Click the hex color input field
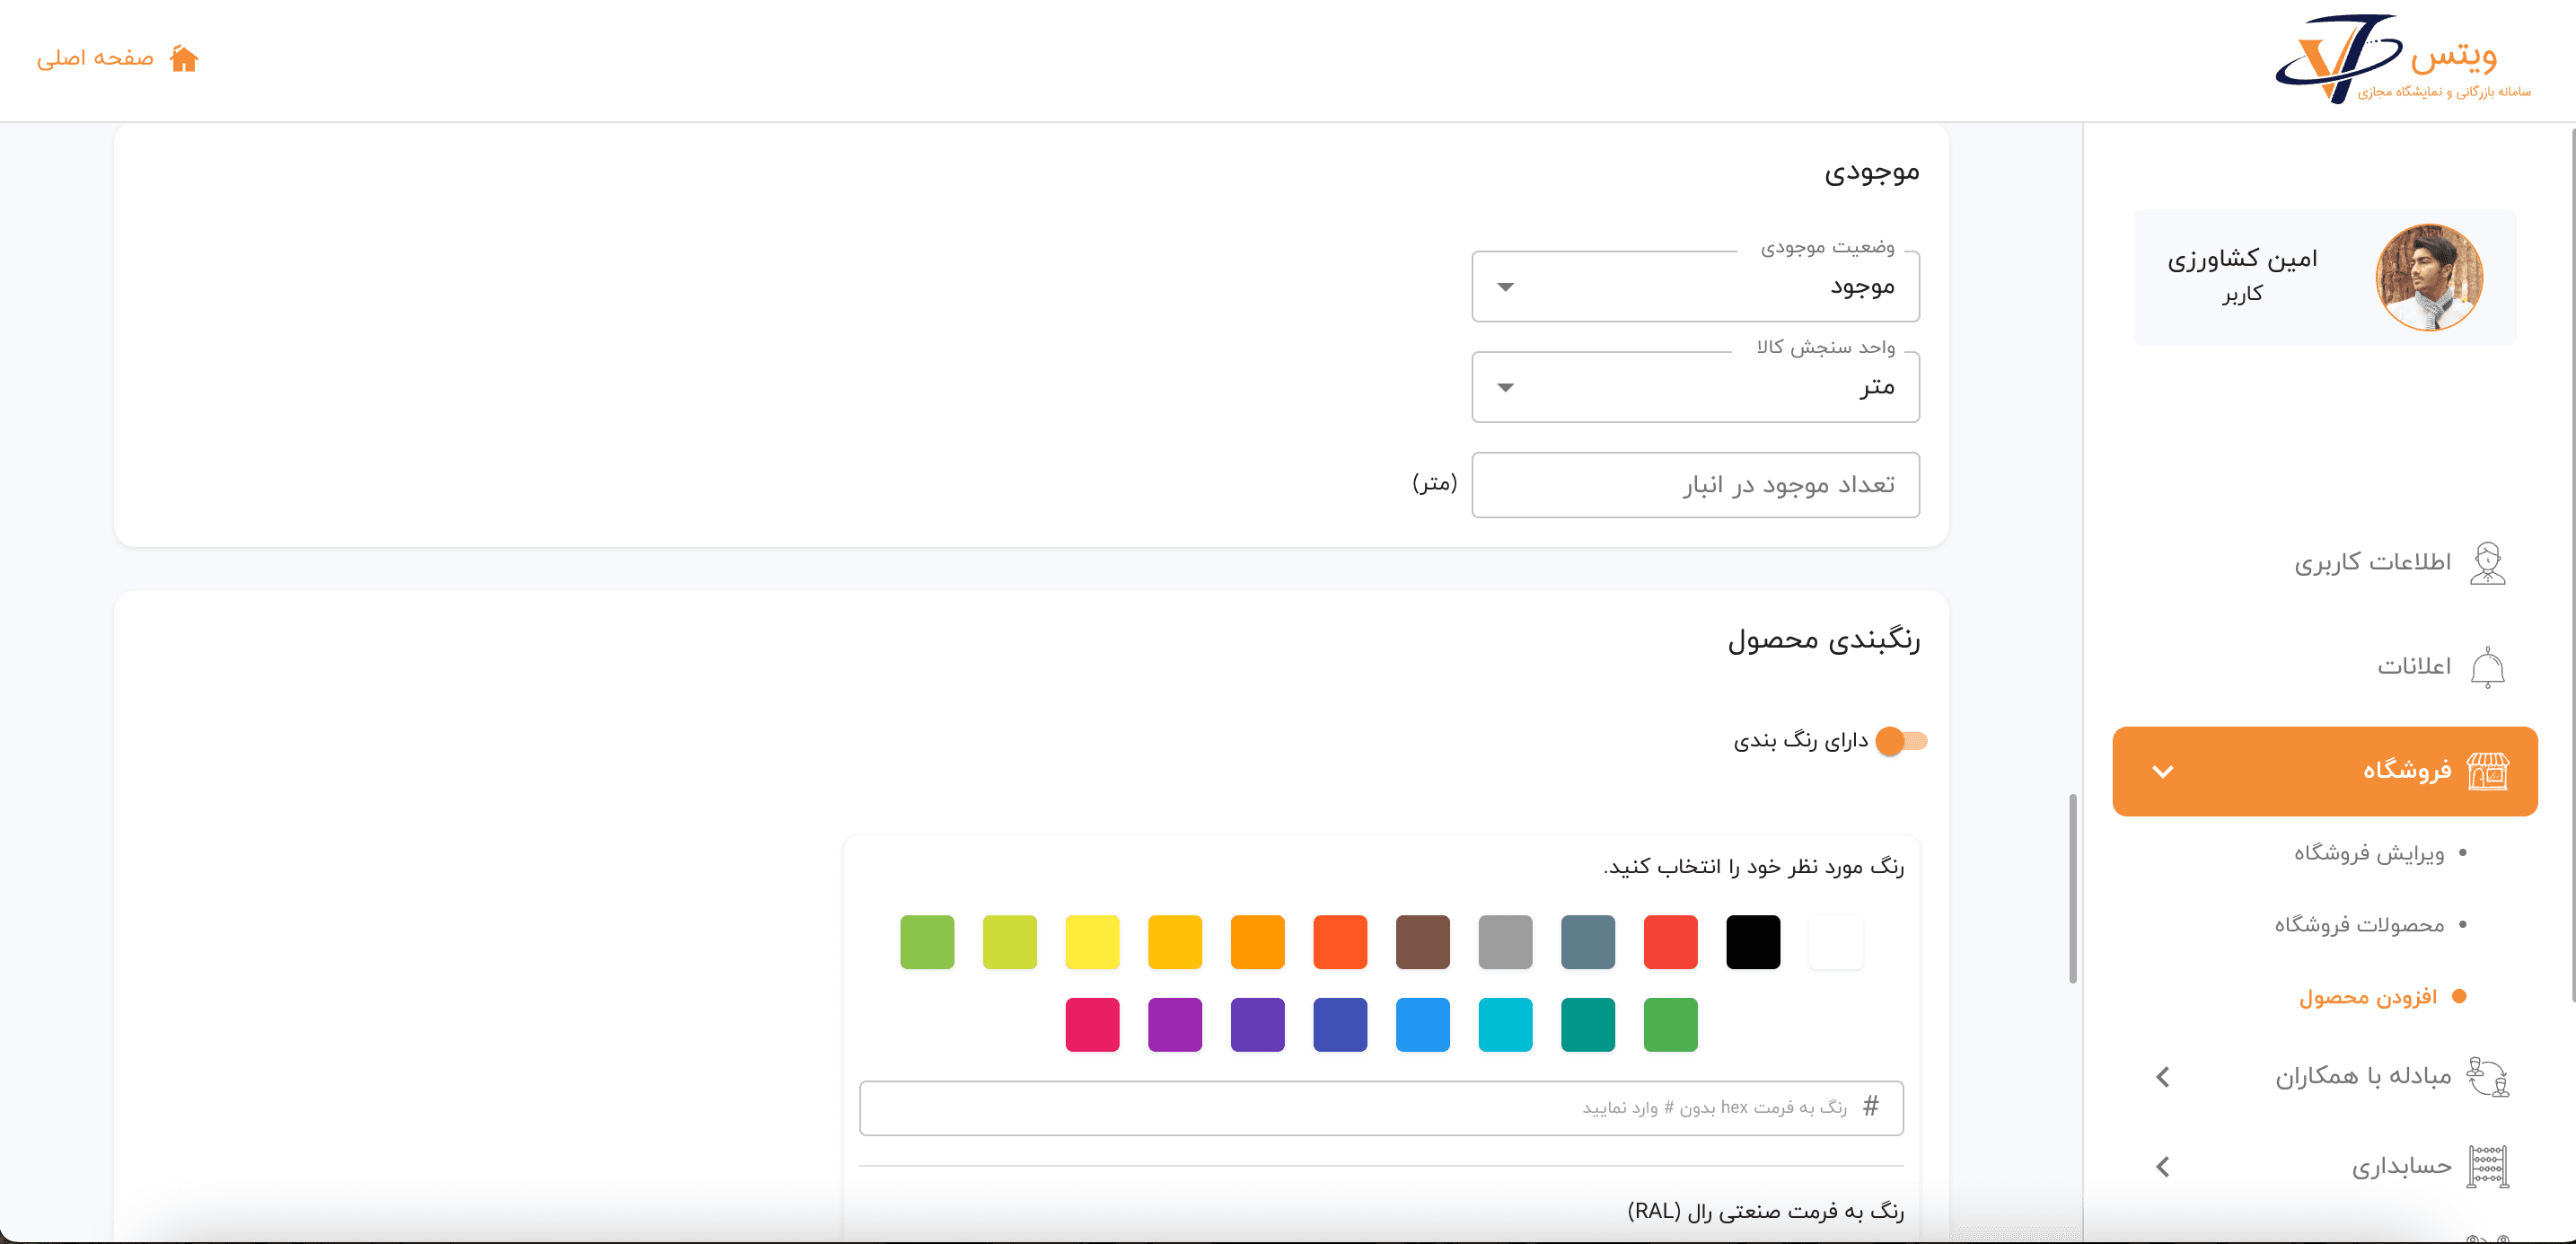 pyautogui.click(x=1380, y=1108)
